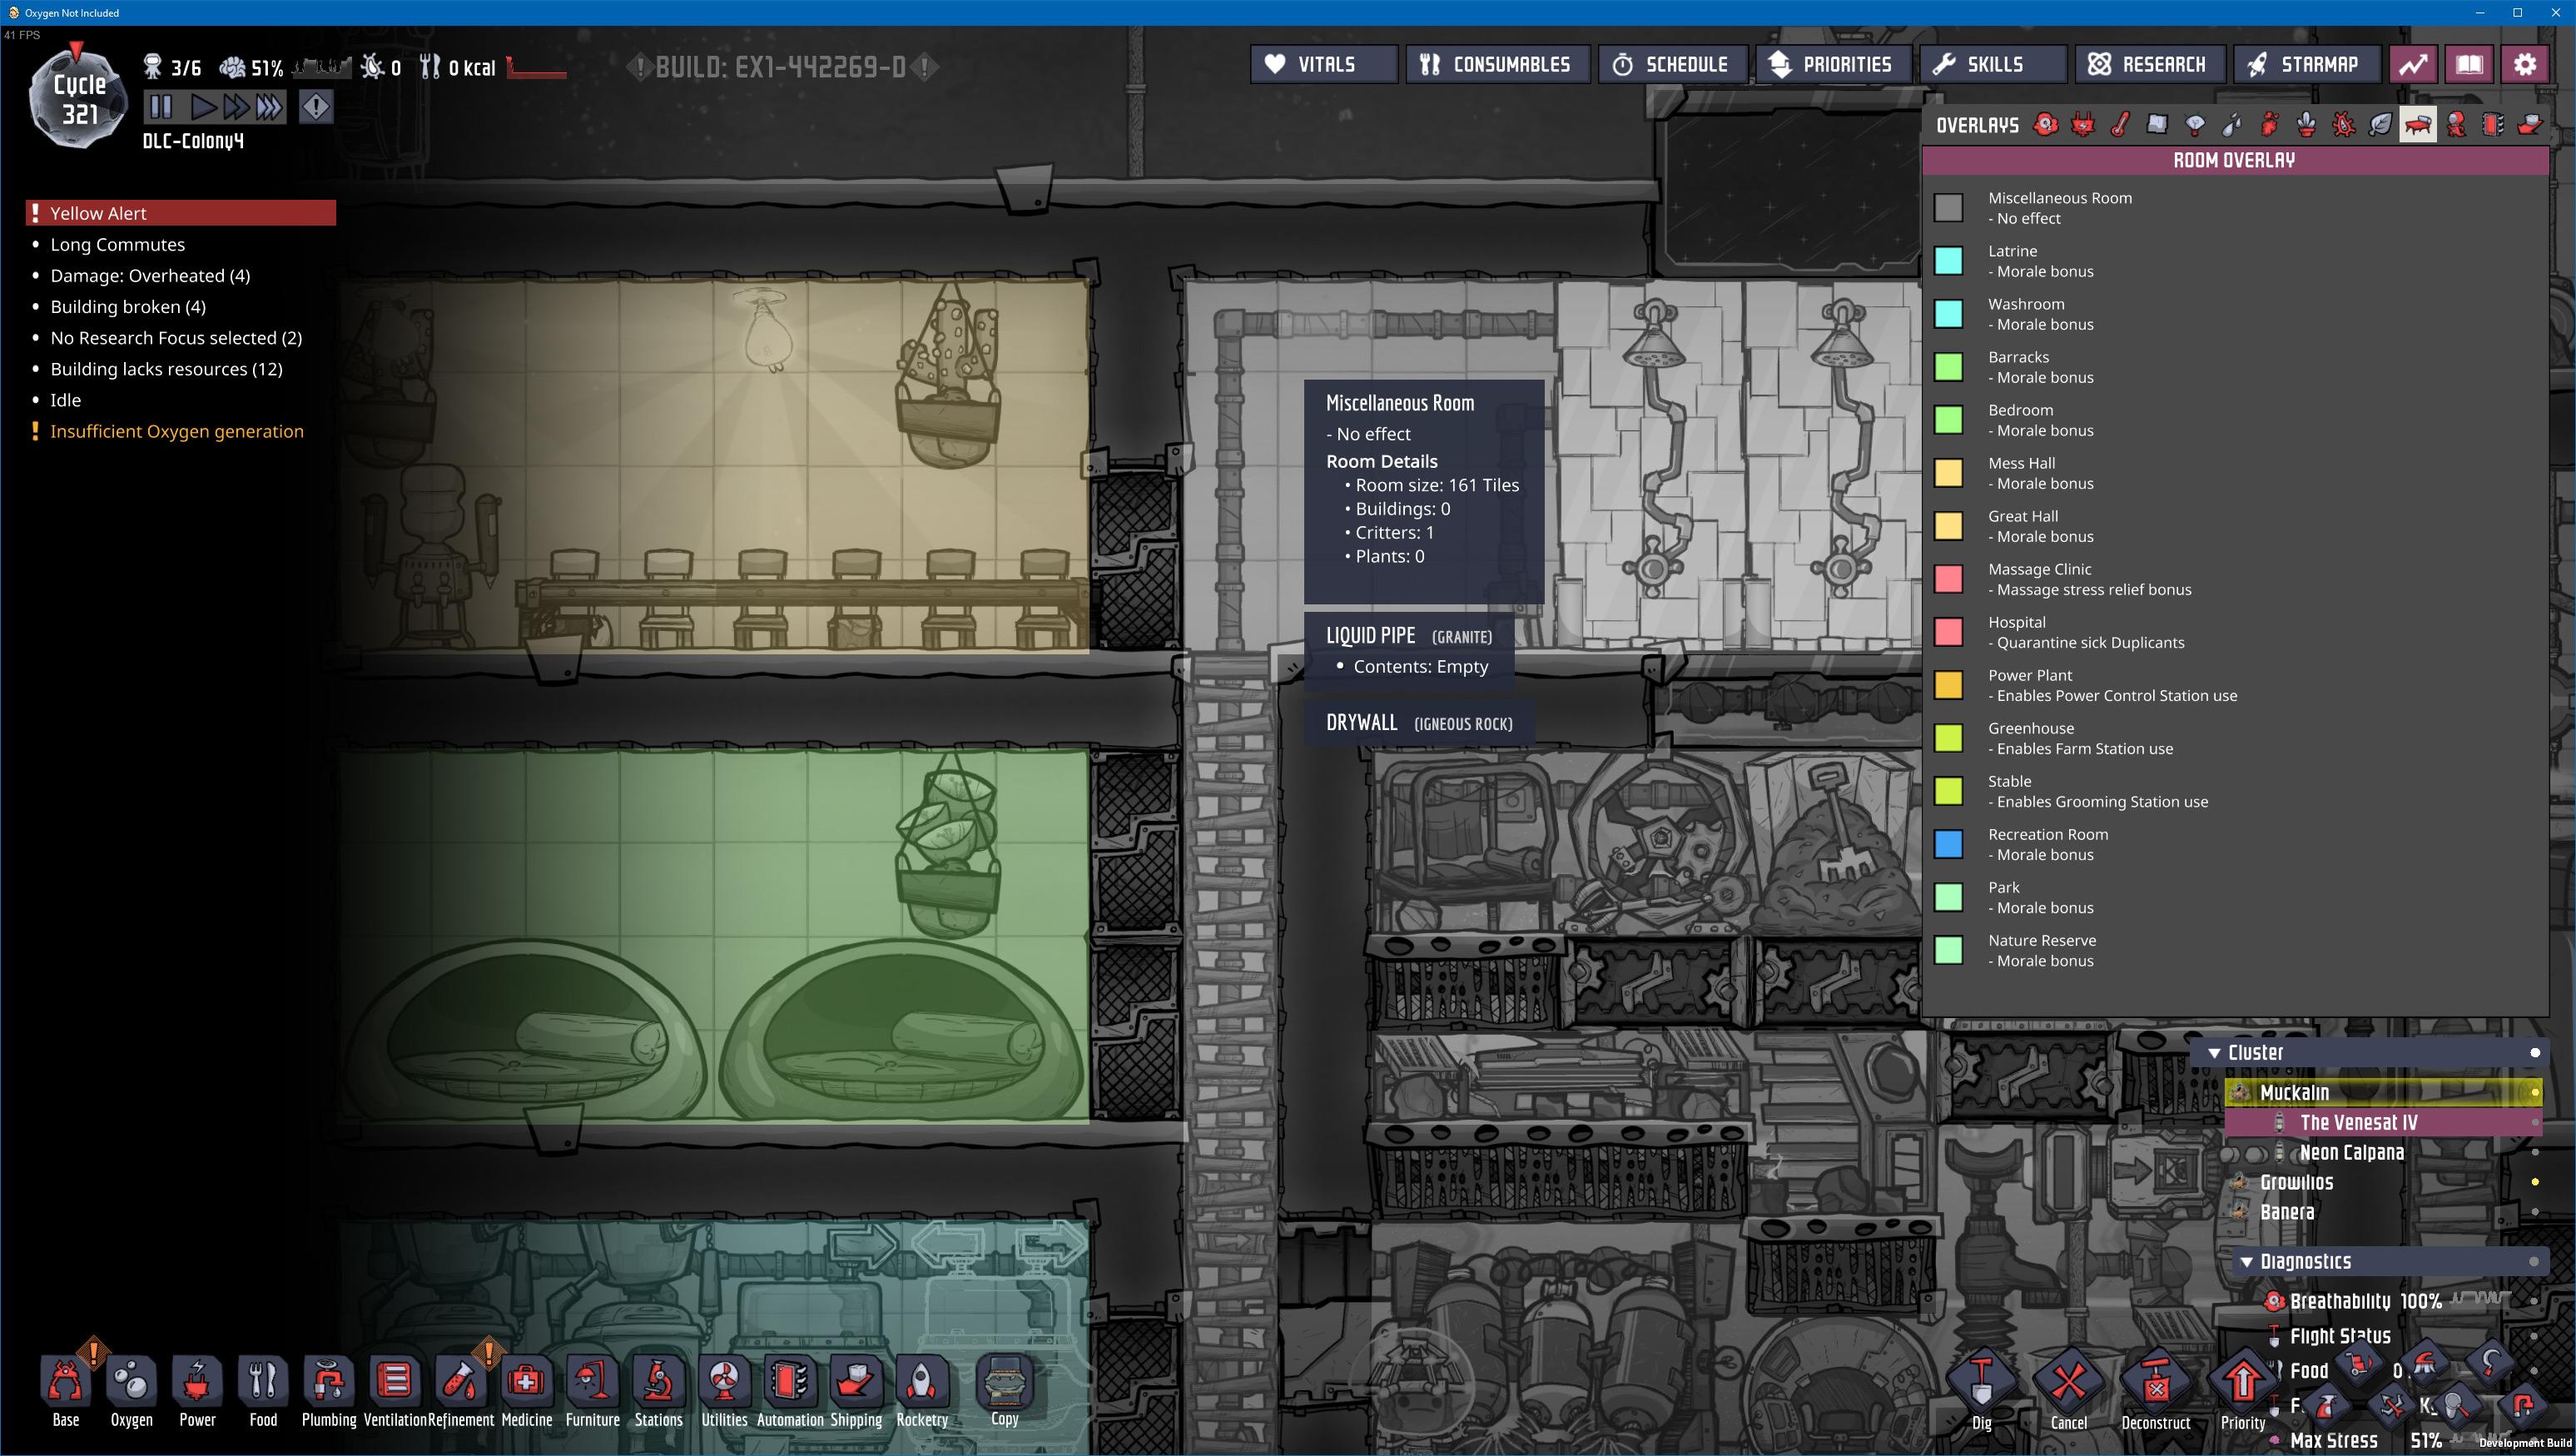The image size is (2576, 1456).
Task: Switch to the Temperature overlay
Action: pos(2120,125)
